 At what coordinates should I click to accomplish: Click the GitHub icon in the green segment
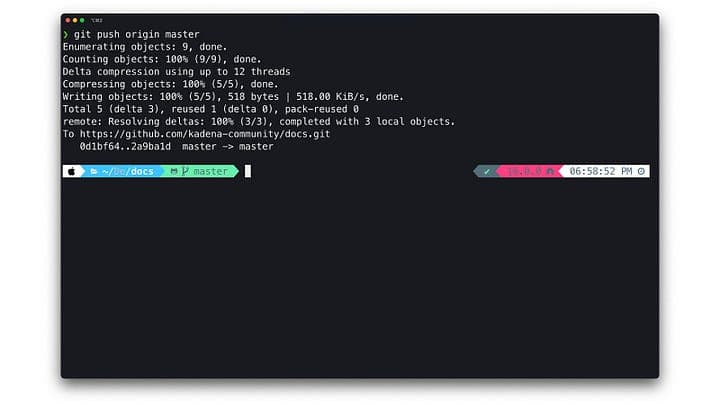click(174, 171)
